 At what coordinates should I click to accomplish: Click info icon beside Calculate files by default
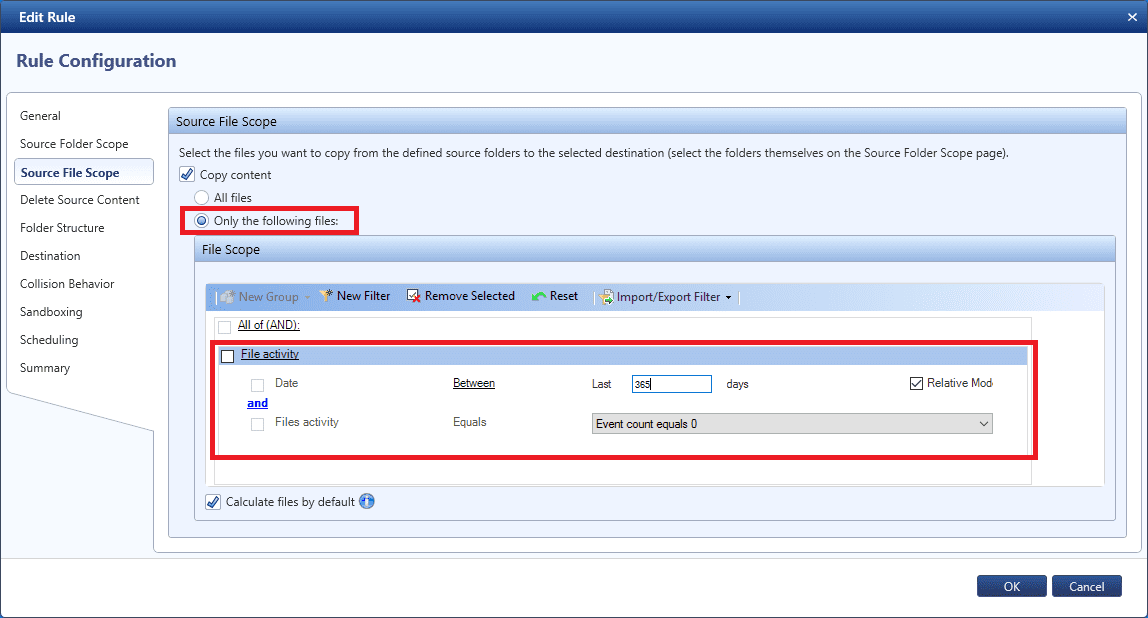367,502
